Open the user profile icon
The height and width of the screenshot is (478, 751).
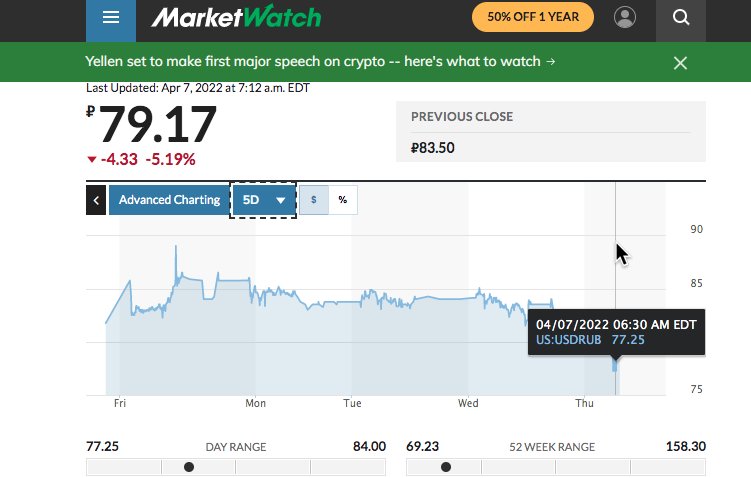pyautogui.click(x=625, y=17)
